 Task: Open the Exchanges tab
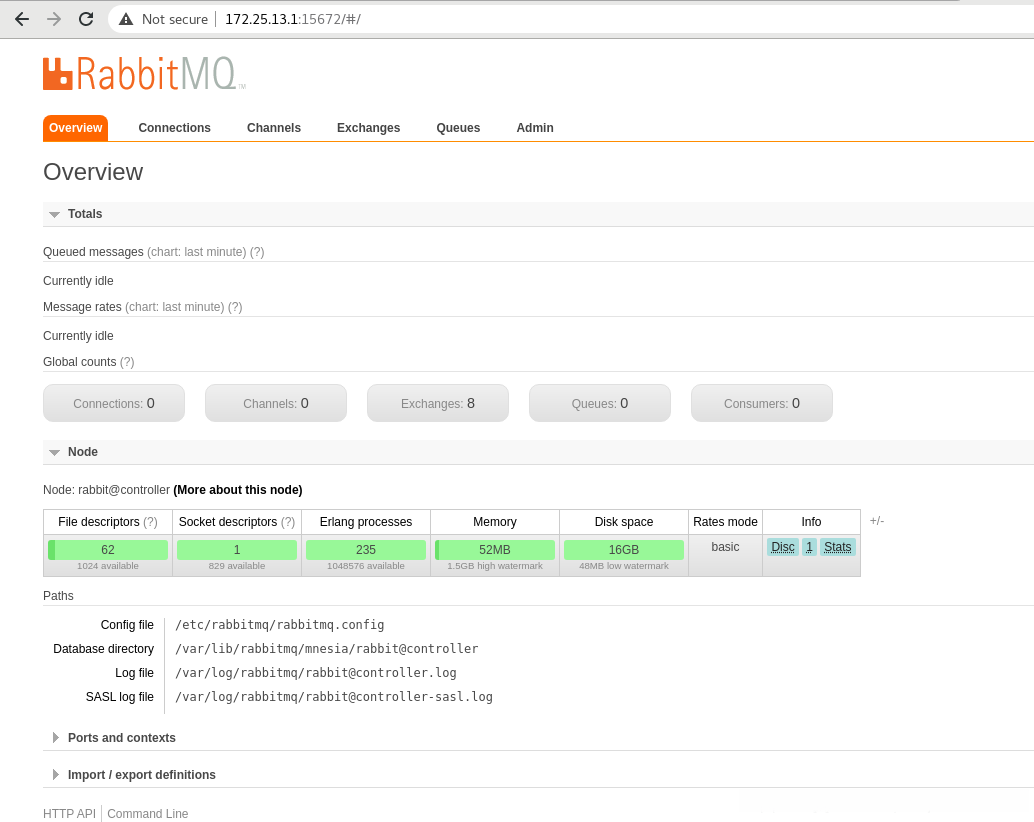point(369,128)
